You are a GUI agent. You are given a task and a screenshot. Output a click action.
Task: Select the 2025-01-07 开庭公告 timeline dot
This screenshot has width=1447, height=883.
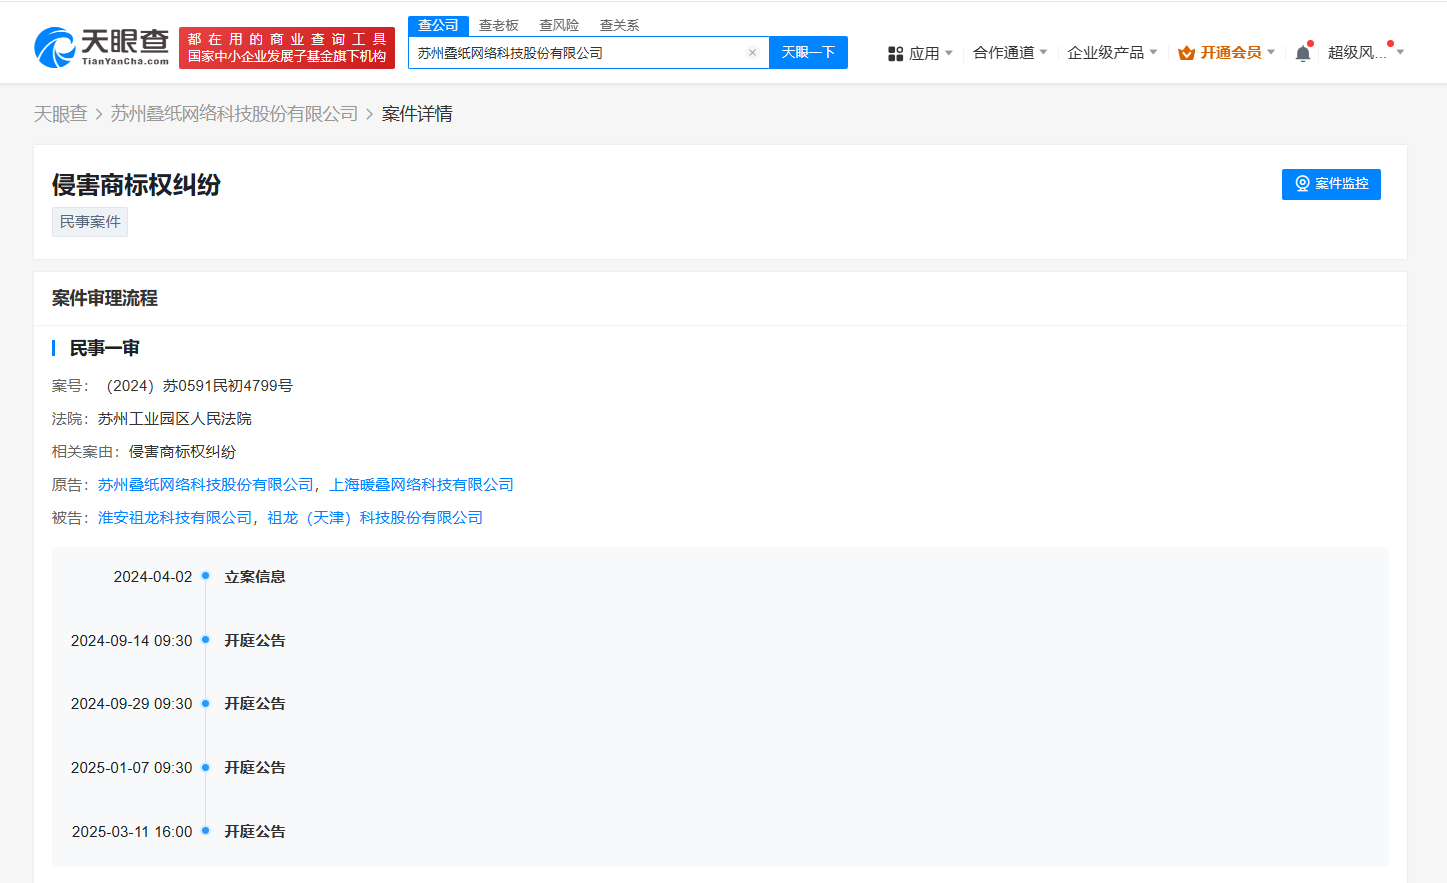(x=205, y=767)
